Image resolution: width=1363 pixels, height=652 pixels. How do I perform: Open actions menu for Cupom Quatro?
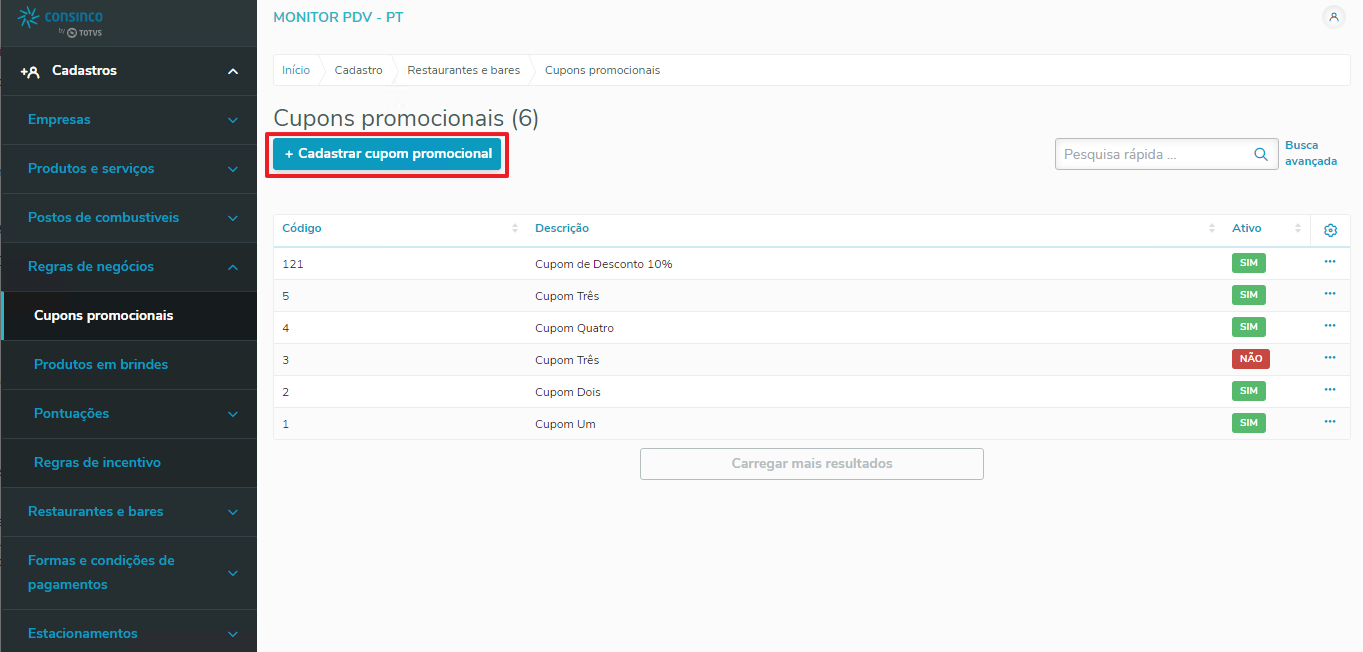click(1330, 326)
